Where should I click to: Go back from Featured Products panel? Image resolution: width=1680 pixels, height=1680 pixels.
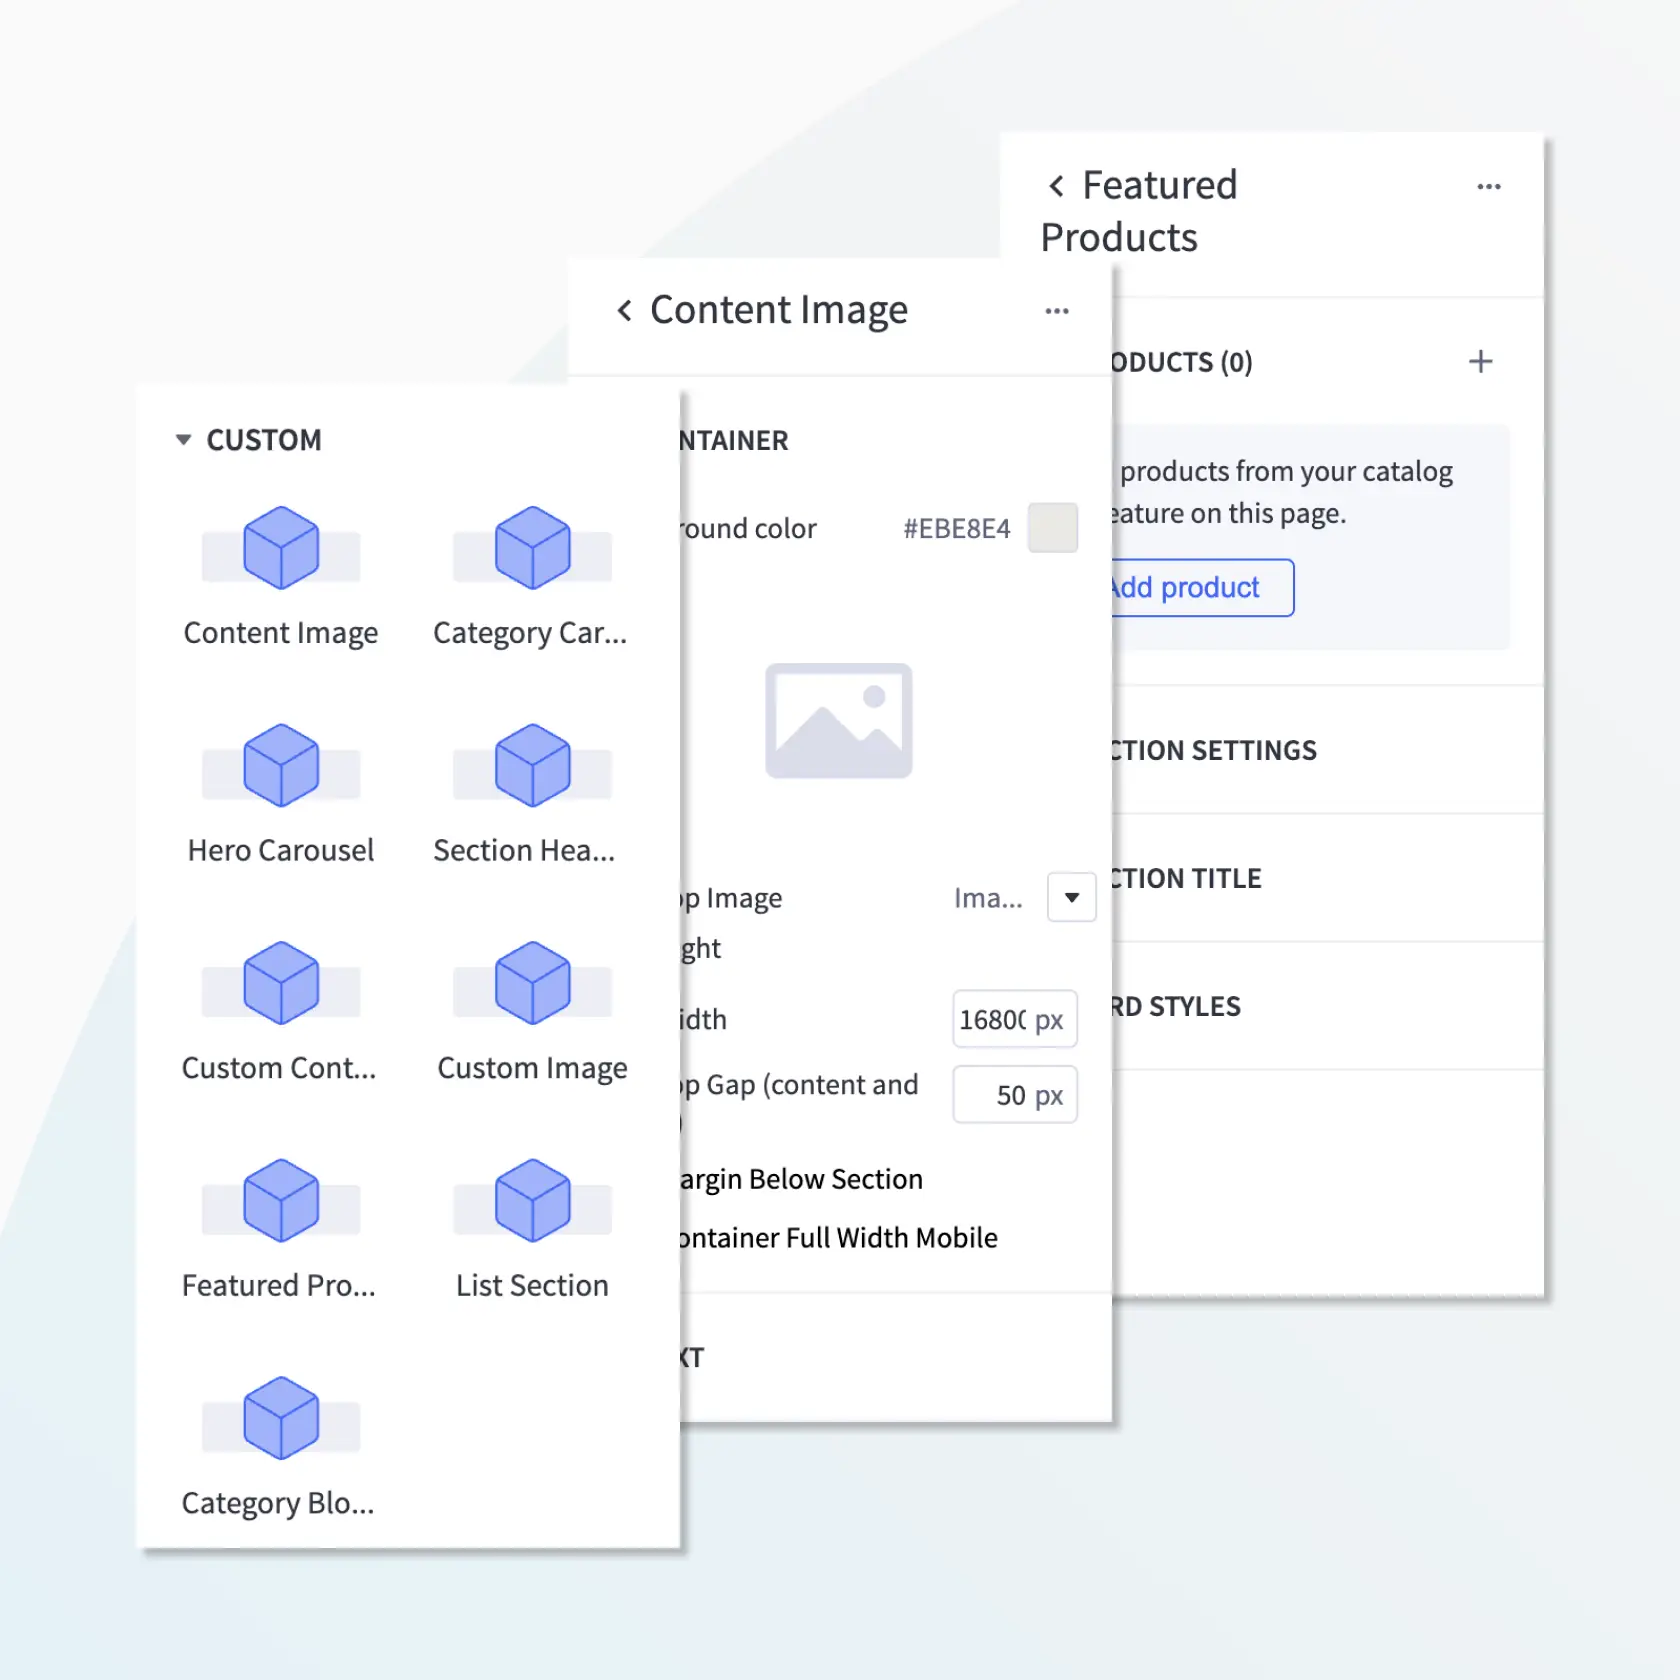[x=1056, y=186]
